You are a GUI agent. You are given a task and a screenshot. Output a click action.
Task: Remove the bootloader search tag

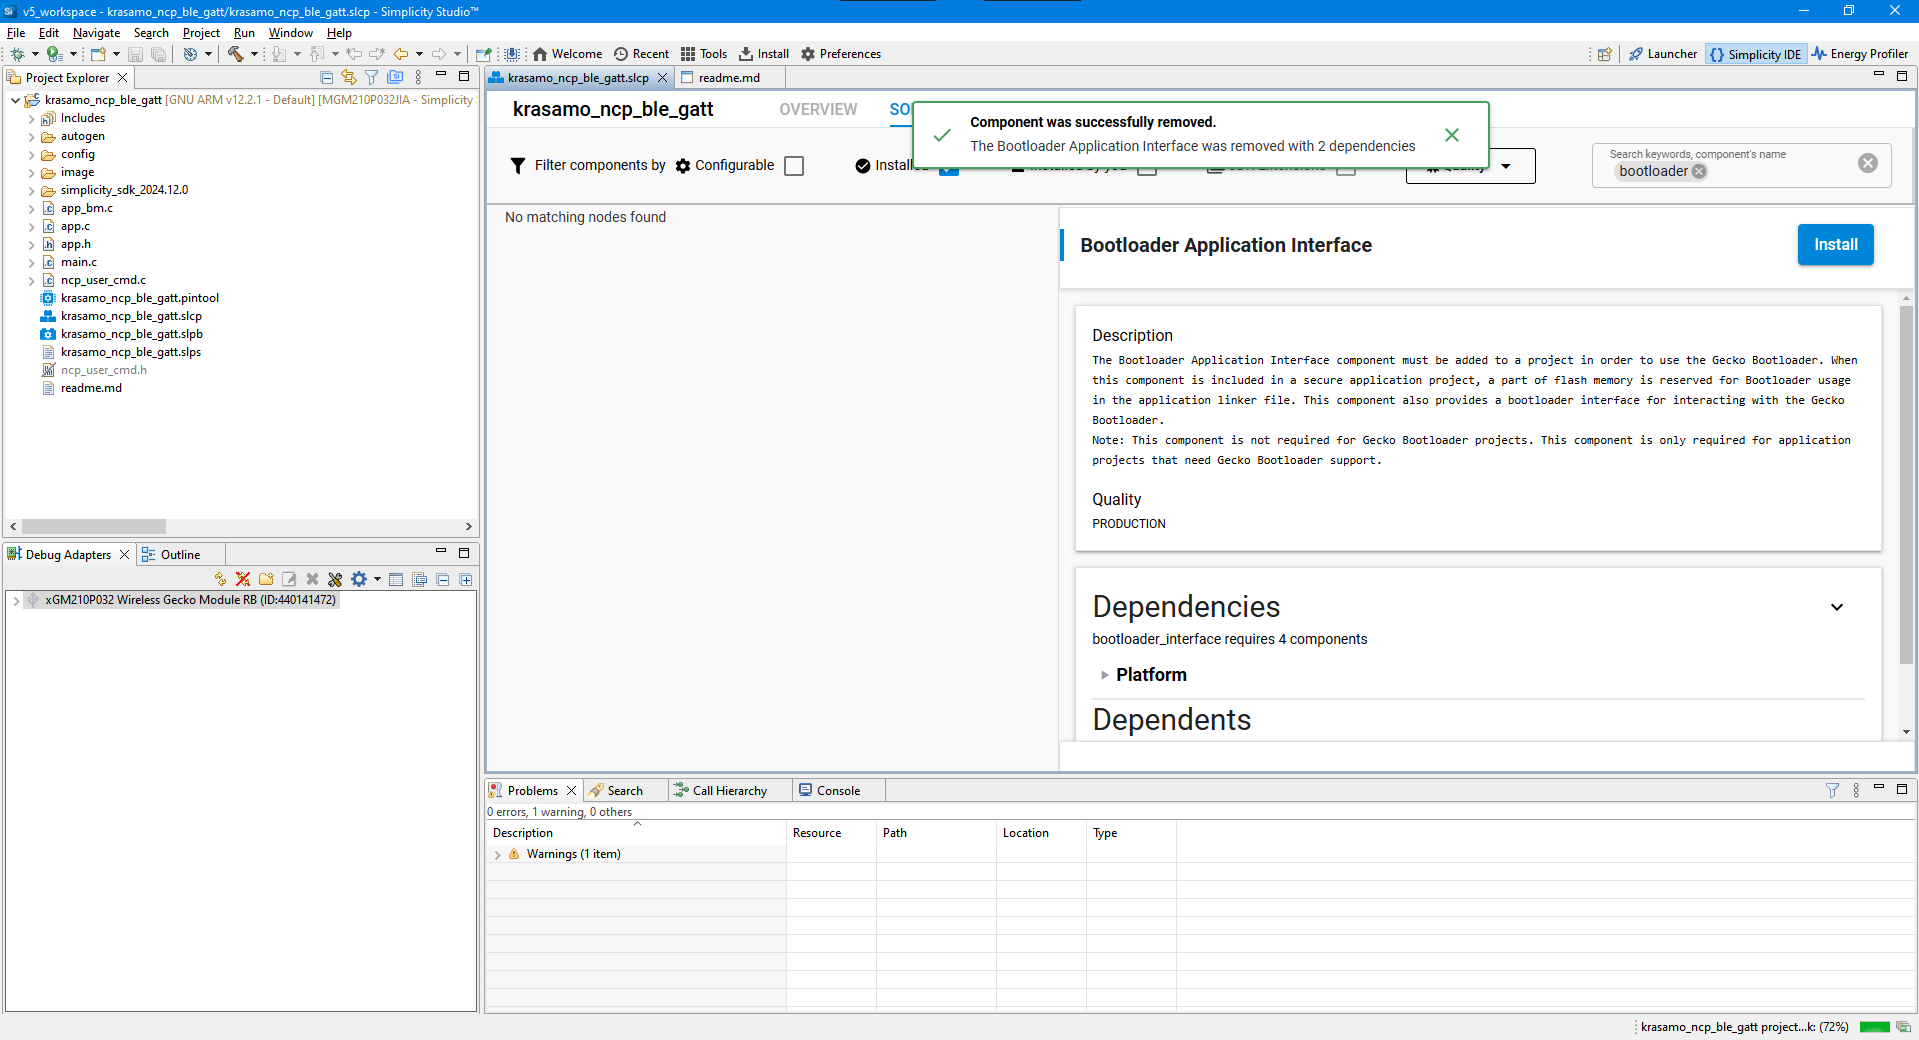point(1699,171)
